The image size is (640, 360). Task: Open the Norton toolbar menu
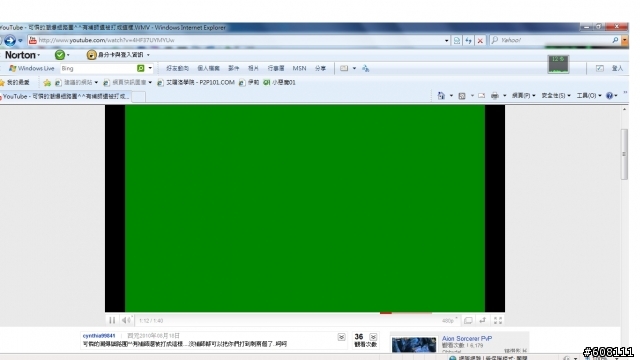[x=22, y=55]
